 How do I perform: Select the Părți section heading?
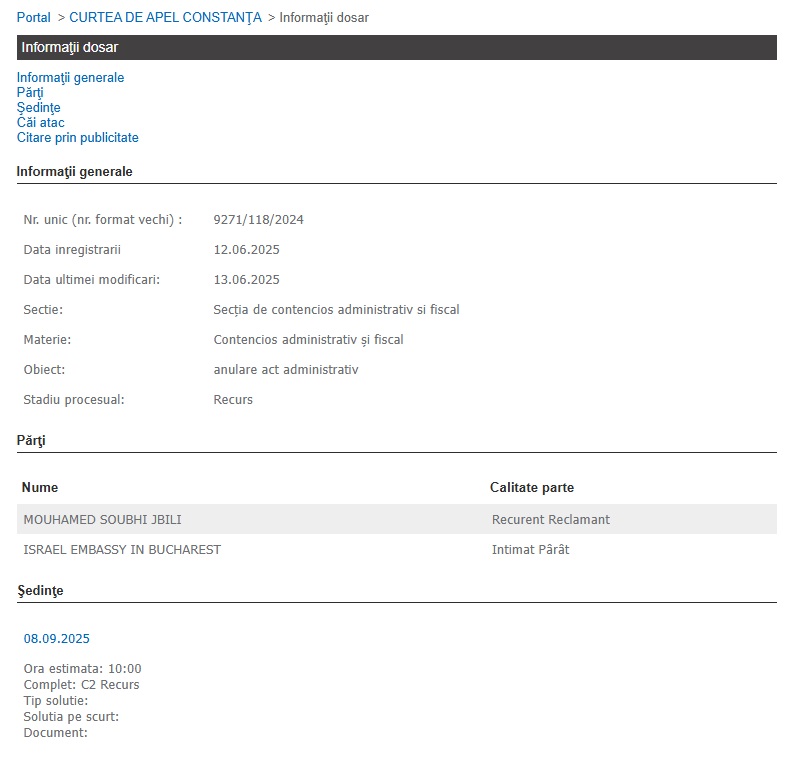[x=31, y=440]
